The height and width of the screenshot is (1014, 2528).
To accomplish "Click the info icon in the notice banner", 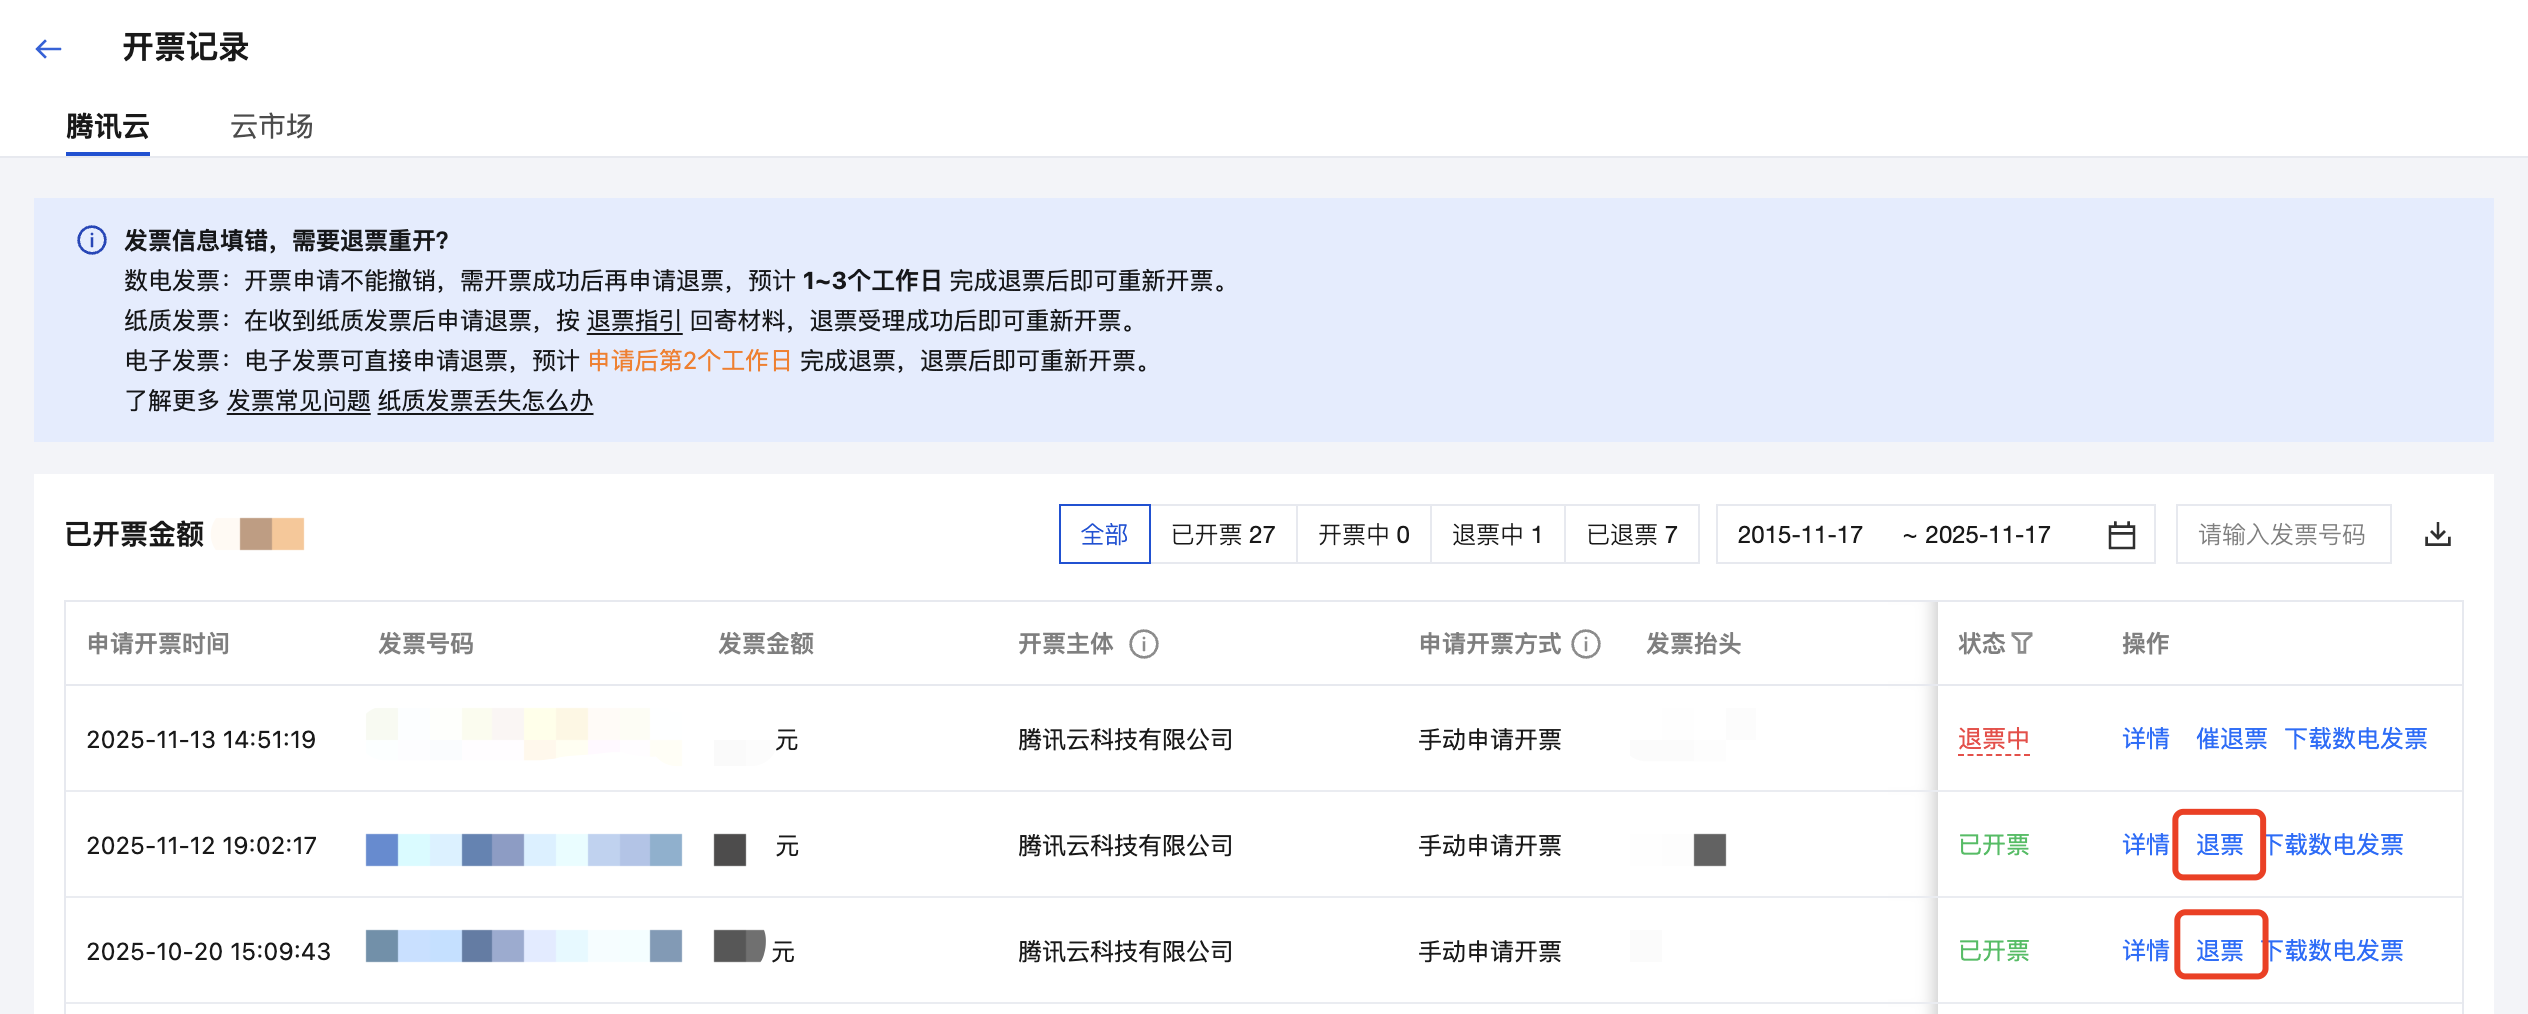I will 92,240.
